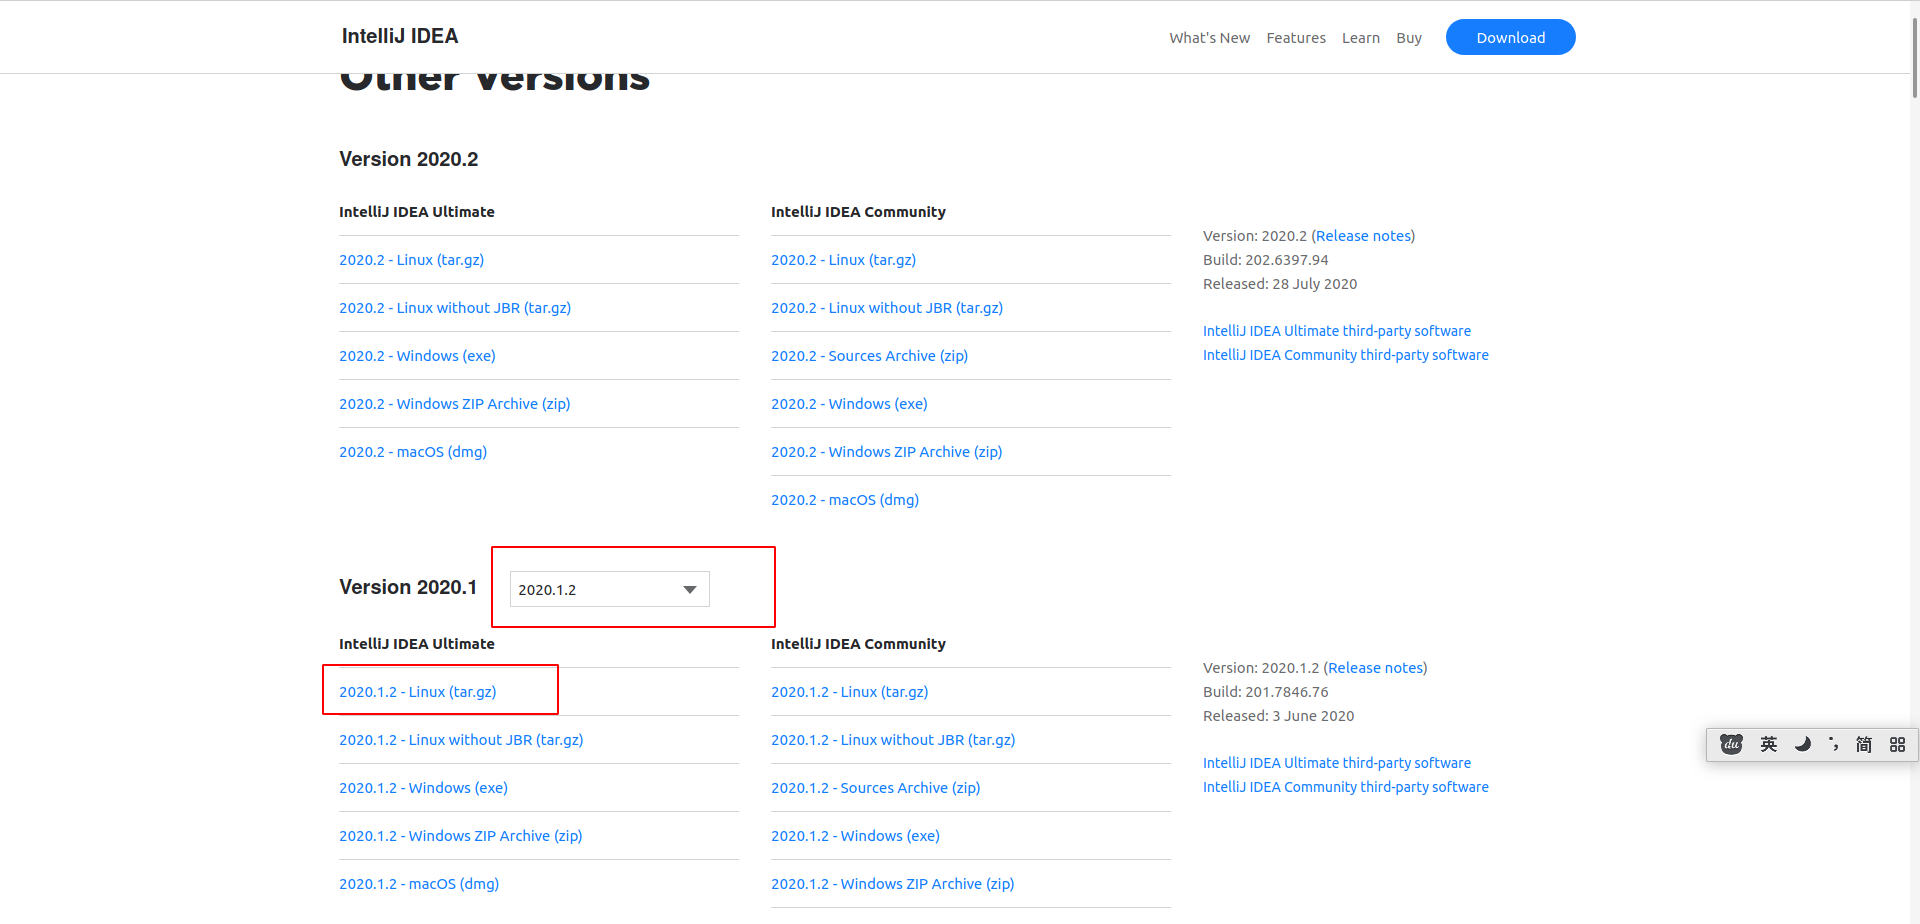The width and height of the screenshot is (1920, 924).
Task: Open the 2020.1.2 version dropdown
Action: 610,589
